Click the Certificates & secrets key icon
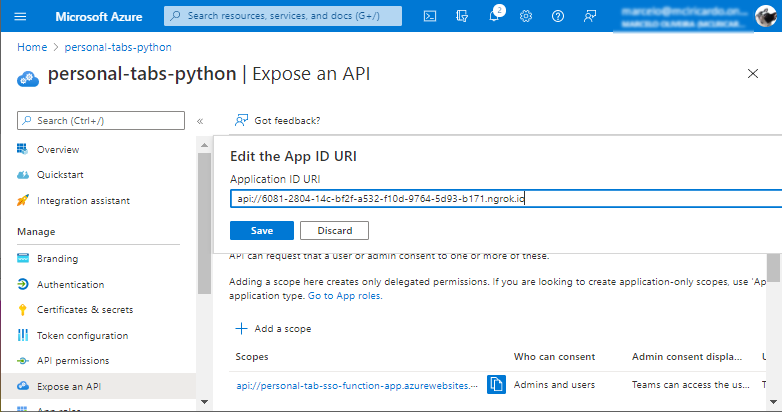This screenshot has height=412, width=782. 22,310
